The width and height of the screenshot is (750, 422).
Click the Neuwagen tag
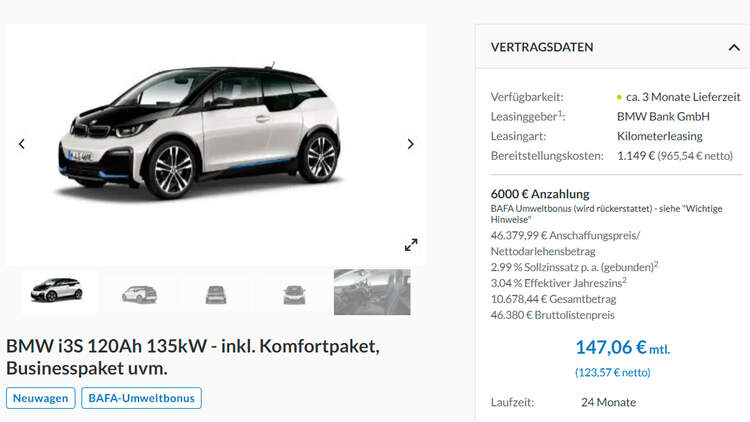41,398
